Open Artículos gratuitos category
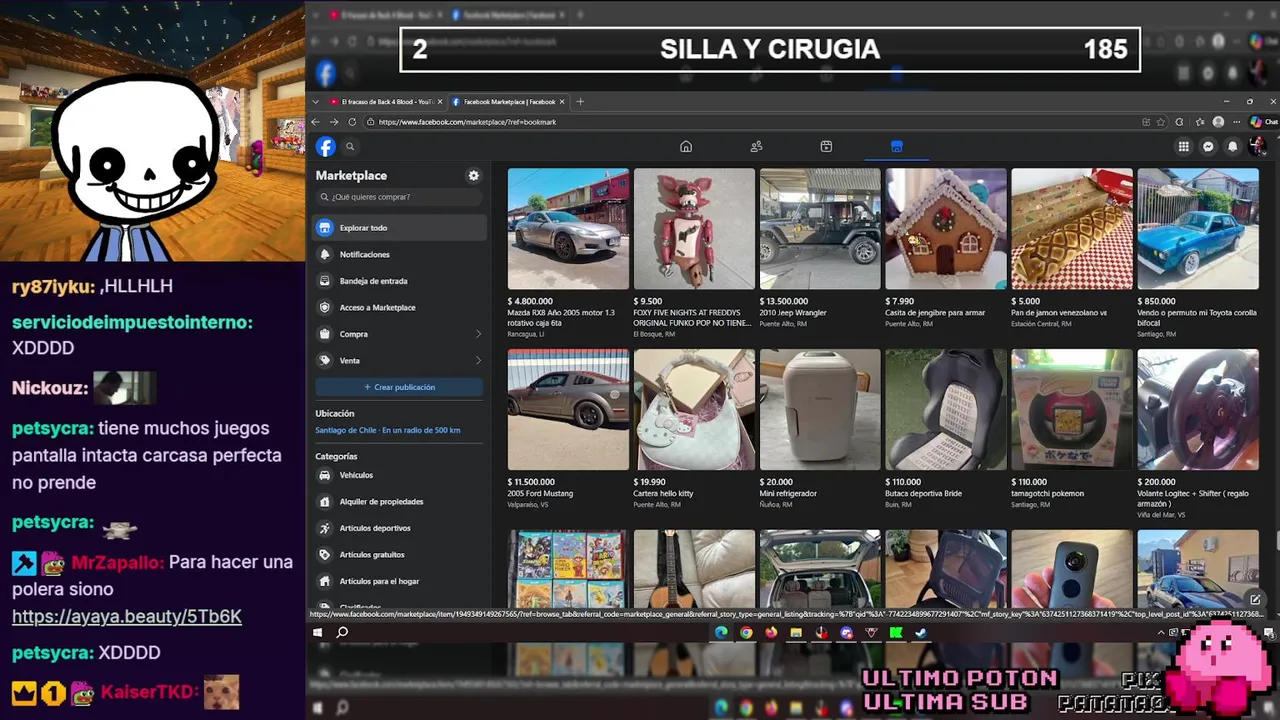The height and width of the screenshot is (720, 1280). tap(400, 555)
